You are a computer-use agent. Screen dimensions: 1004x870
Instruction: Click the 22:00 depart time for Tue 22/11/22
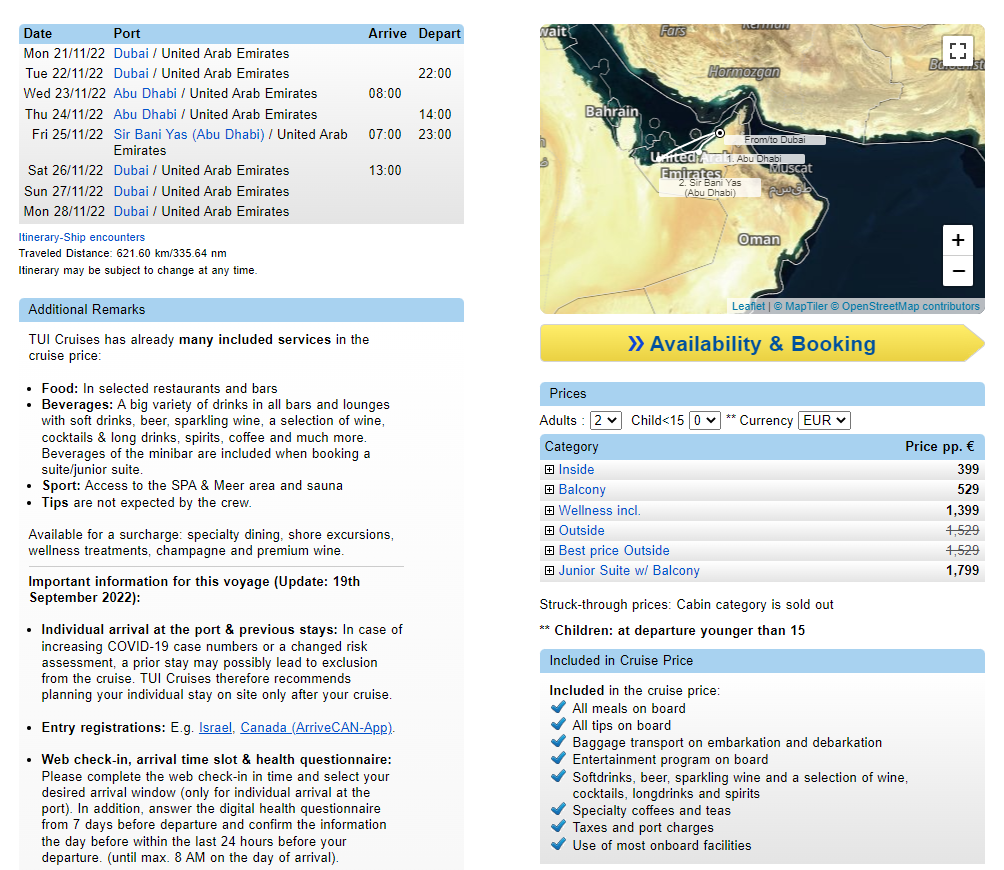pyautogui.click(x=435, y=74)
